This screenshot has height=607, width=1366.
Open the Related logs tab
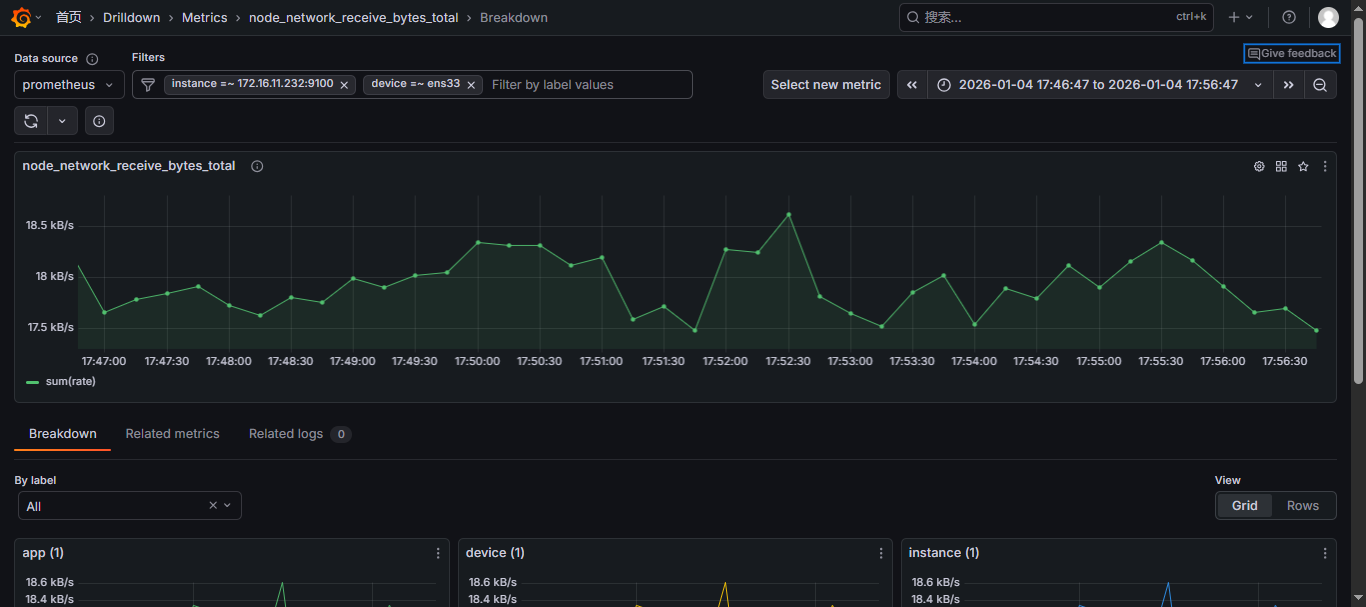[286, 434]
